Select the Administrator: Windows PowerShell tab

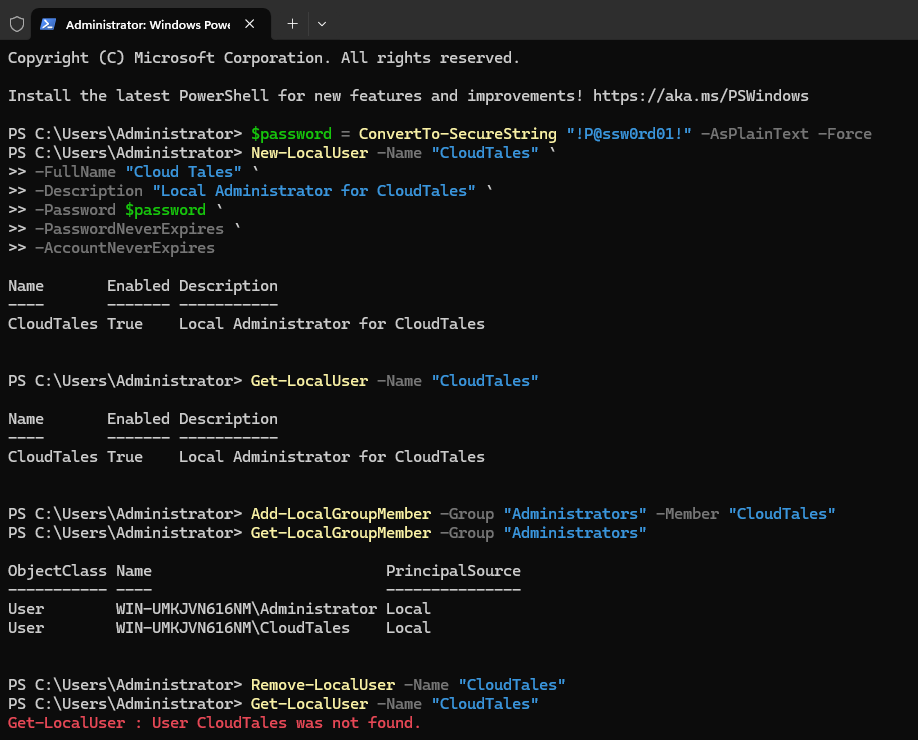(151, 24)
